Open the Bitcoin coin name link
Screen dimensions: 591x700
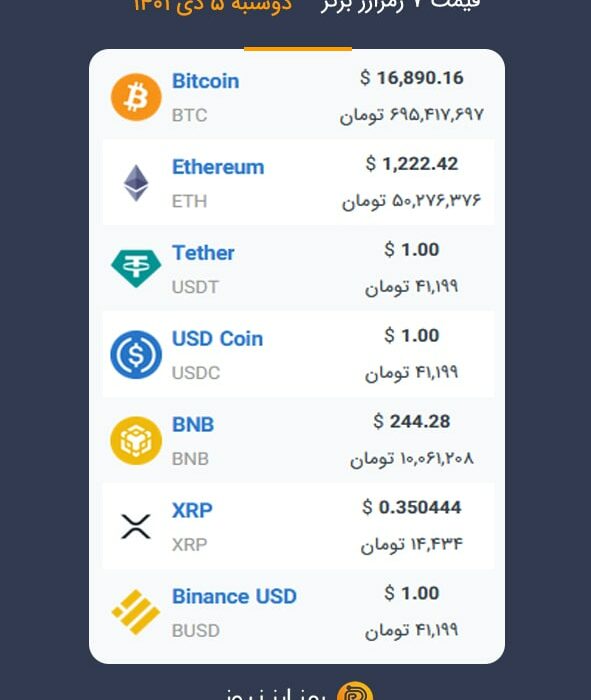tap(206, 81)
